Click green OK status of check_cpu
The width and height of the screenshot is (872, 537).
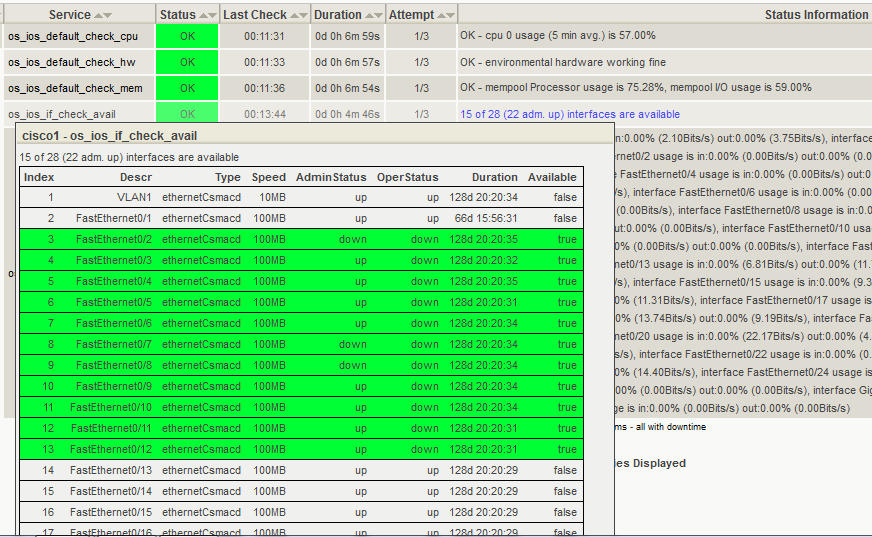(x=187, y=36)
